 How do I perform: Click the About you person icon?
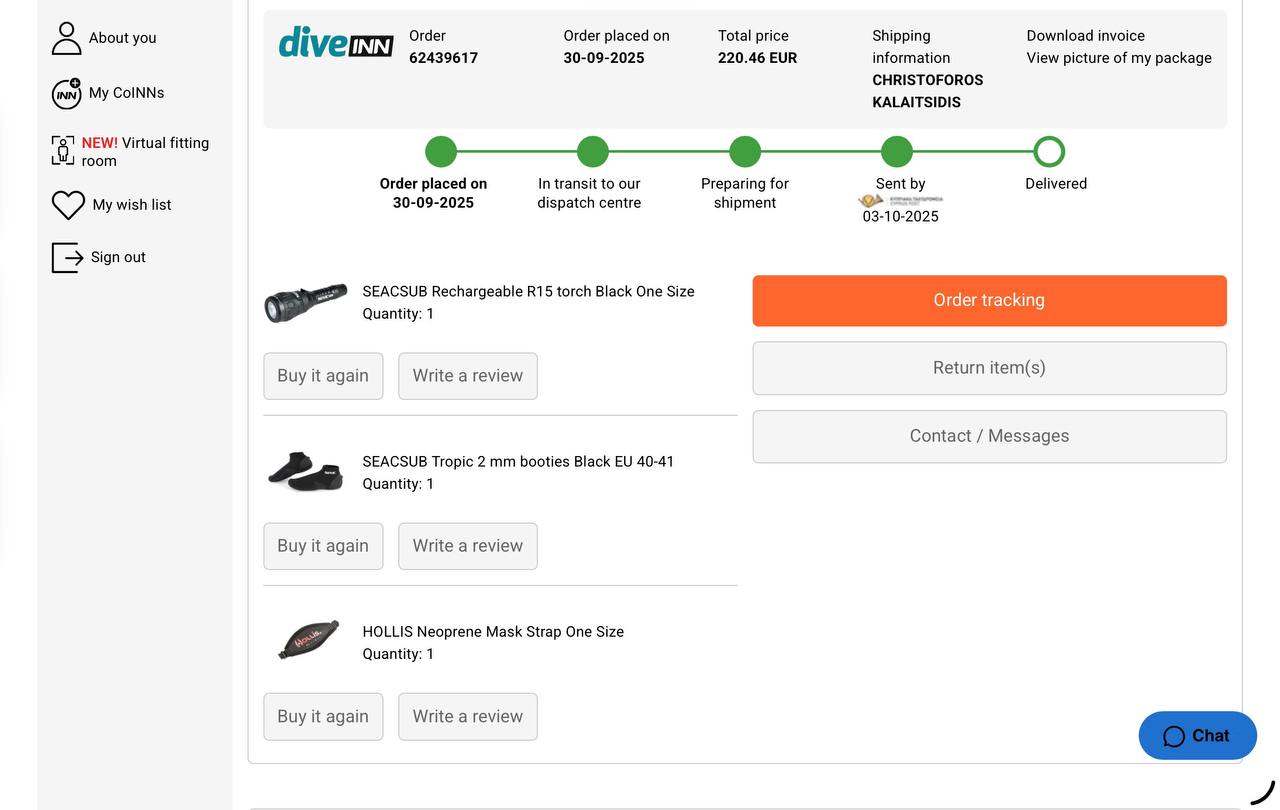66,38
